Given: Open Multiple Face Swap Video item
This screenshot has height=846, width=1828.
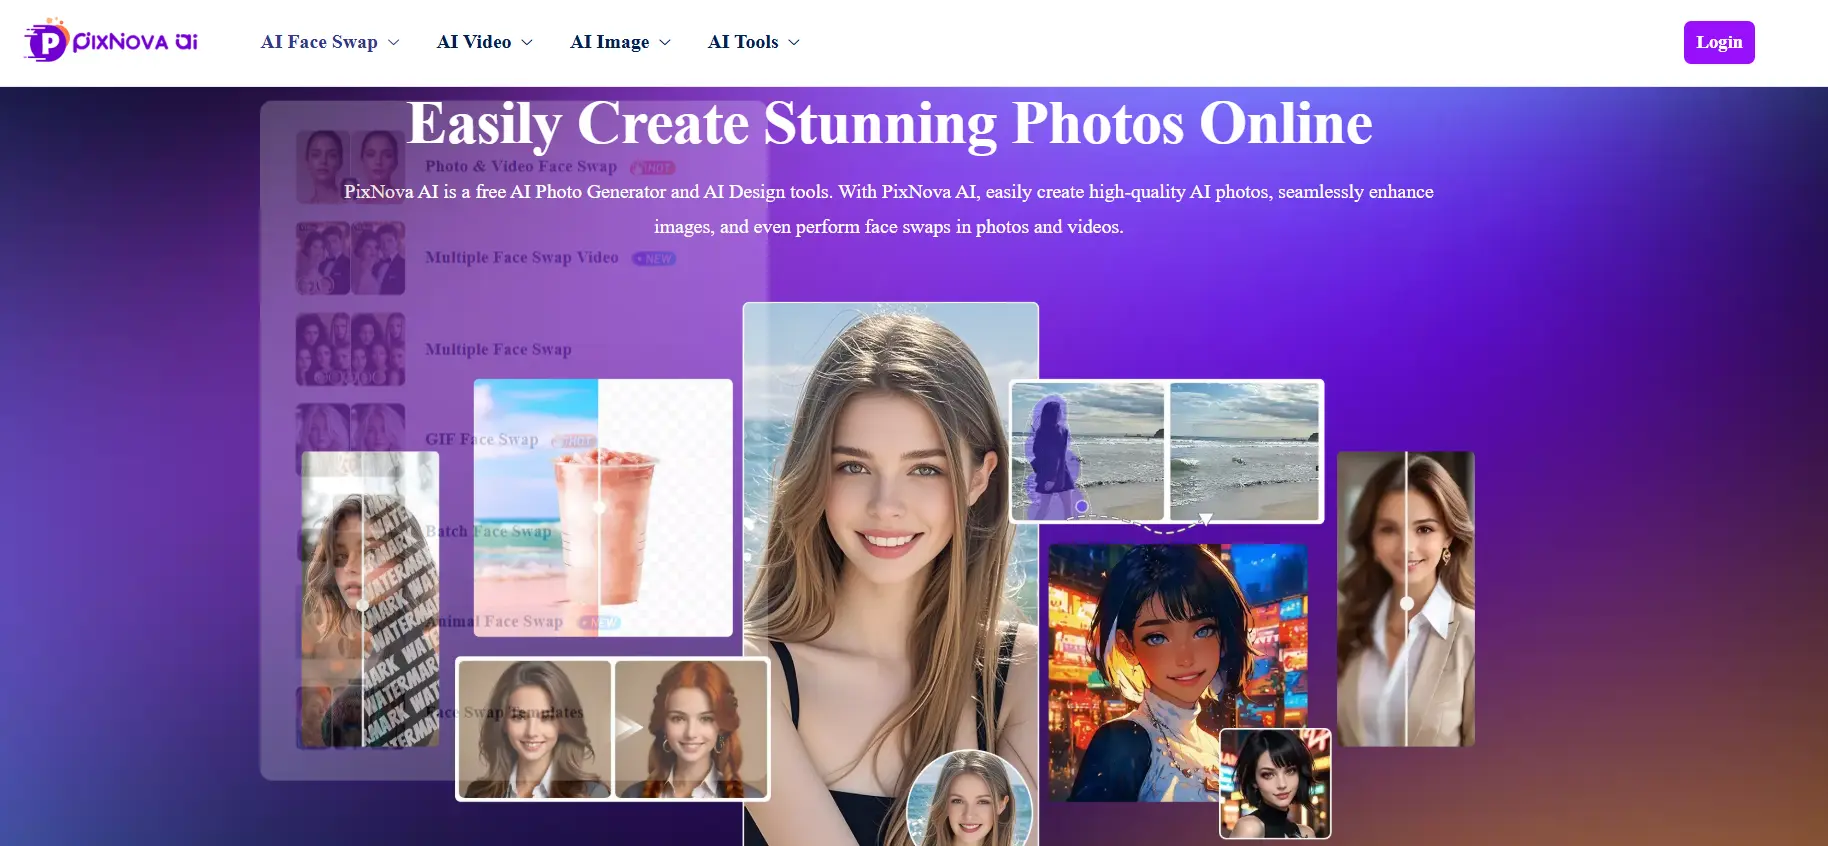Looking at the screenshot, I should tap(521, 258).
